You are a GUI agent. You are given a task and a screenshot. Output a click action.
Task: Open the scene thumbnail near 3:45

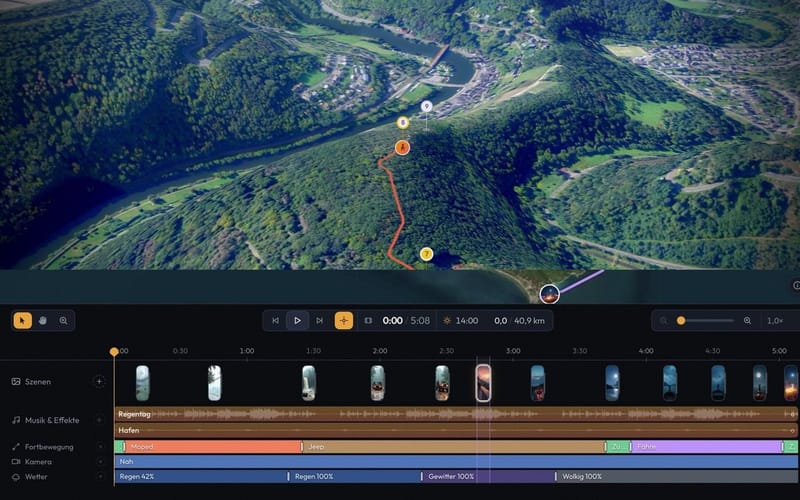point(612,383)
